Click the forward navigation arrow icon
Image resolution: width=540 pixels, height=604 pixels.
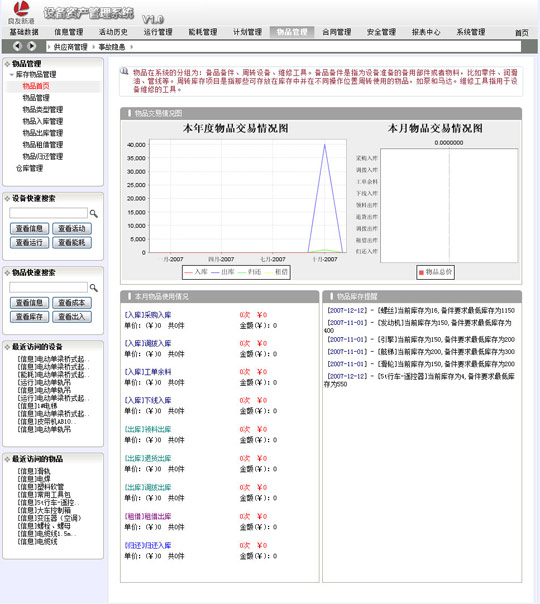(x=32, y=46)
